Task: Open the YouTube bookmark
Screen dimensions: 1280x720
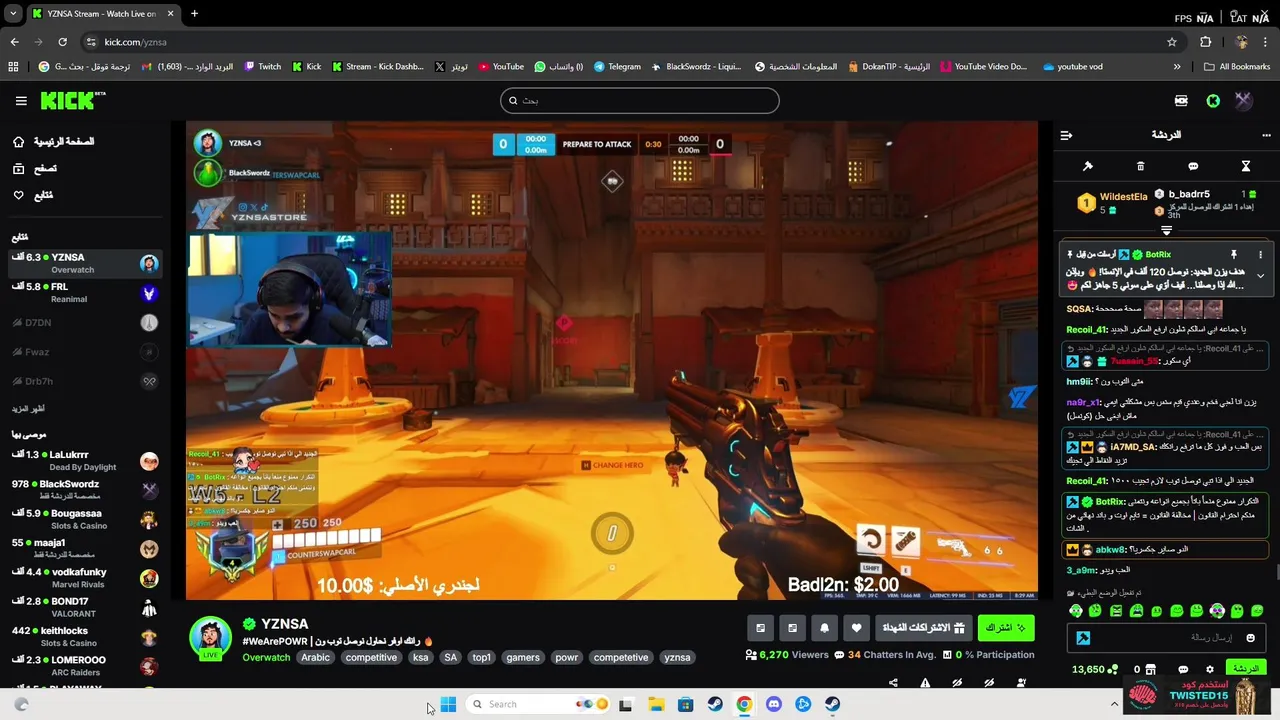Action: (x=501, y=67)
